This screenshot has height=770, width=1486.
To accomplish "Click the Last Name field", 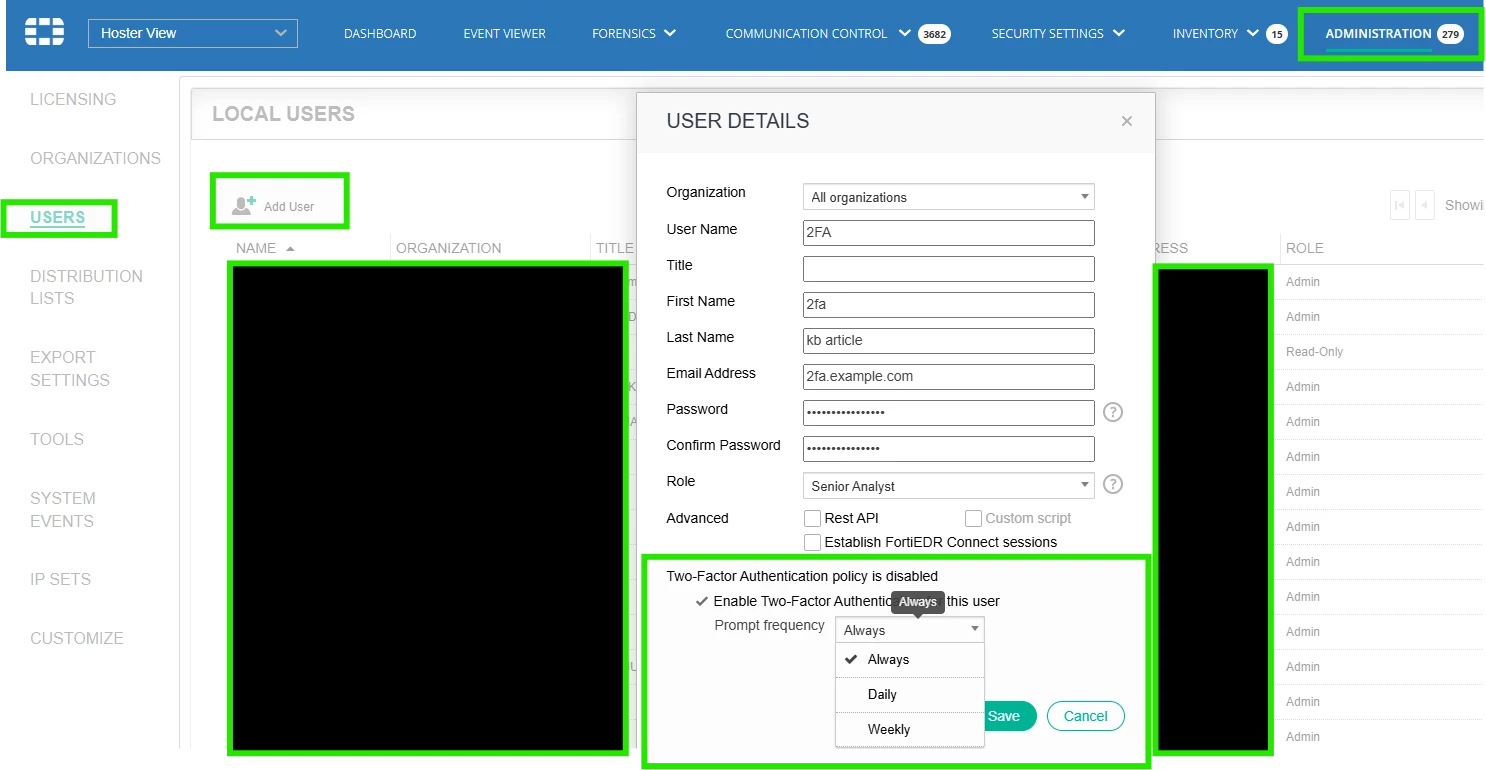I will (x=949, y=341).
